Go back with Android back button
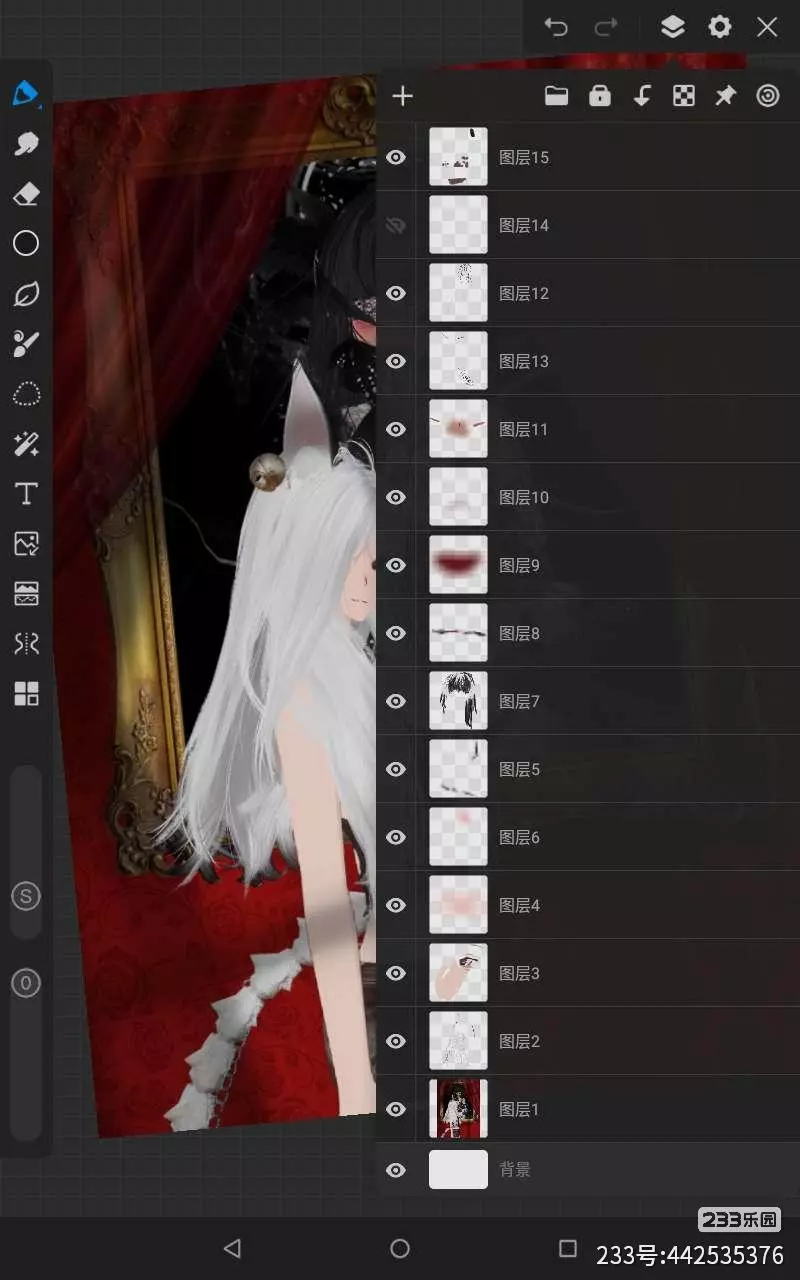Screen dimensions: 800x1280 point(232,1248)
